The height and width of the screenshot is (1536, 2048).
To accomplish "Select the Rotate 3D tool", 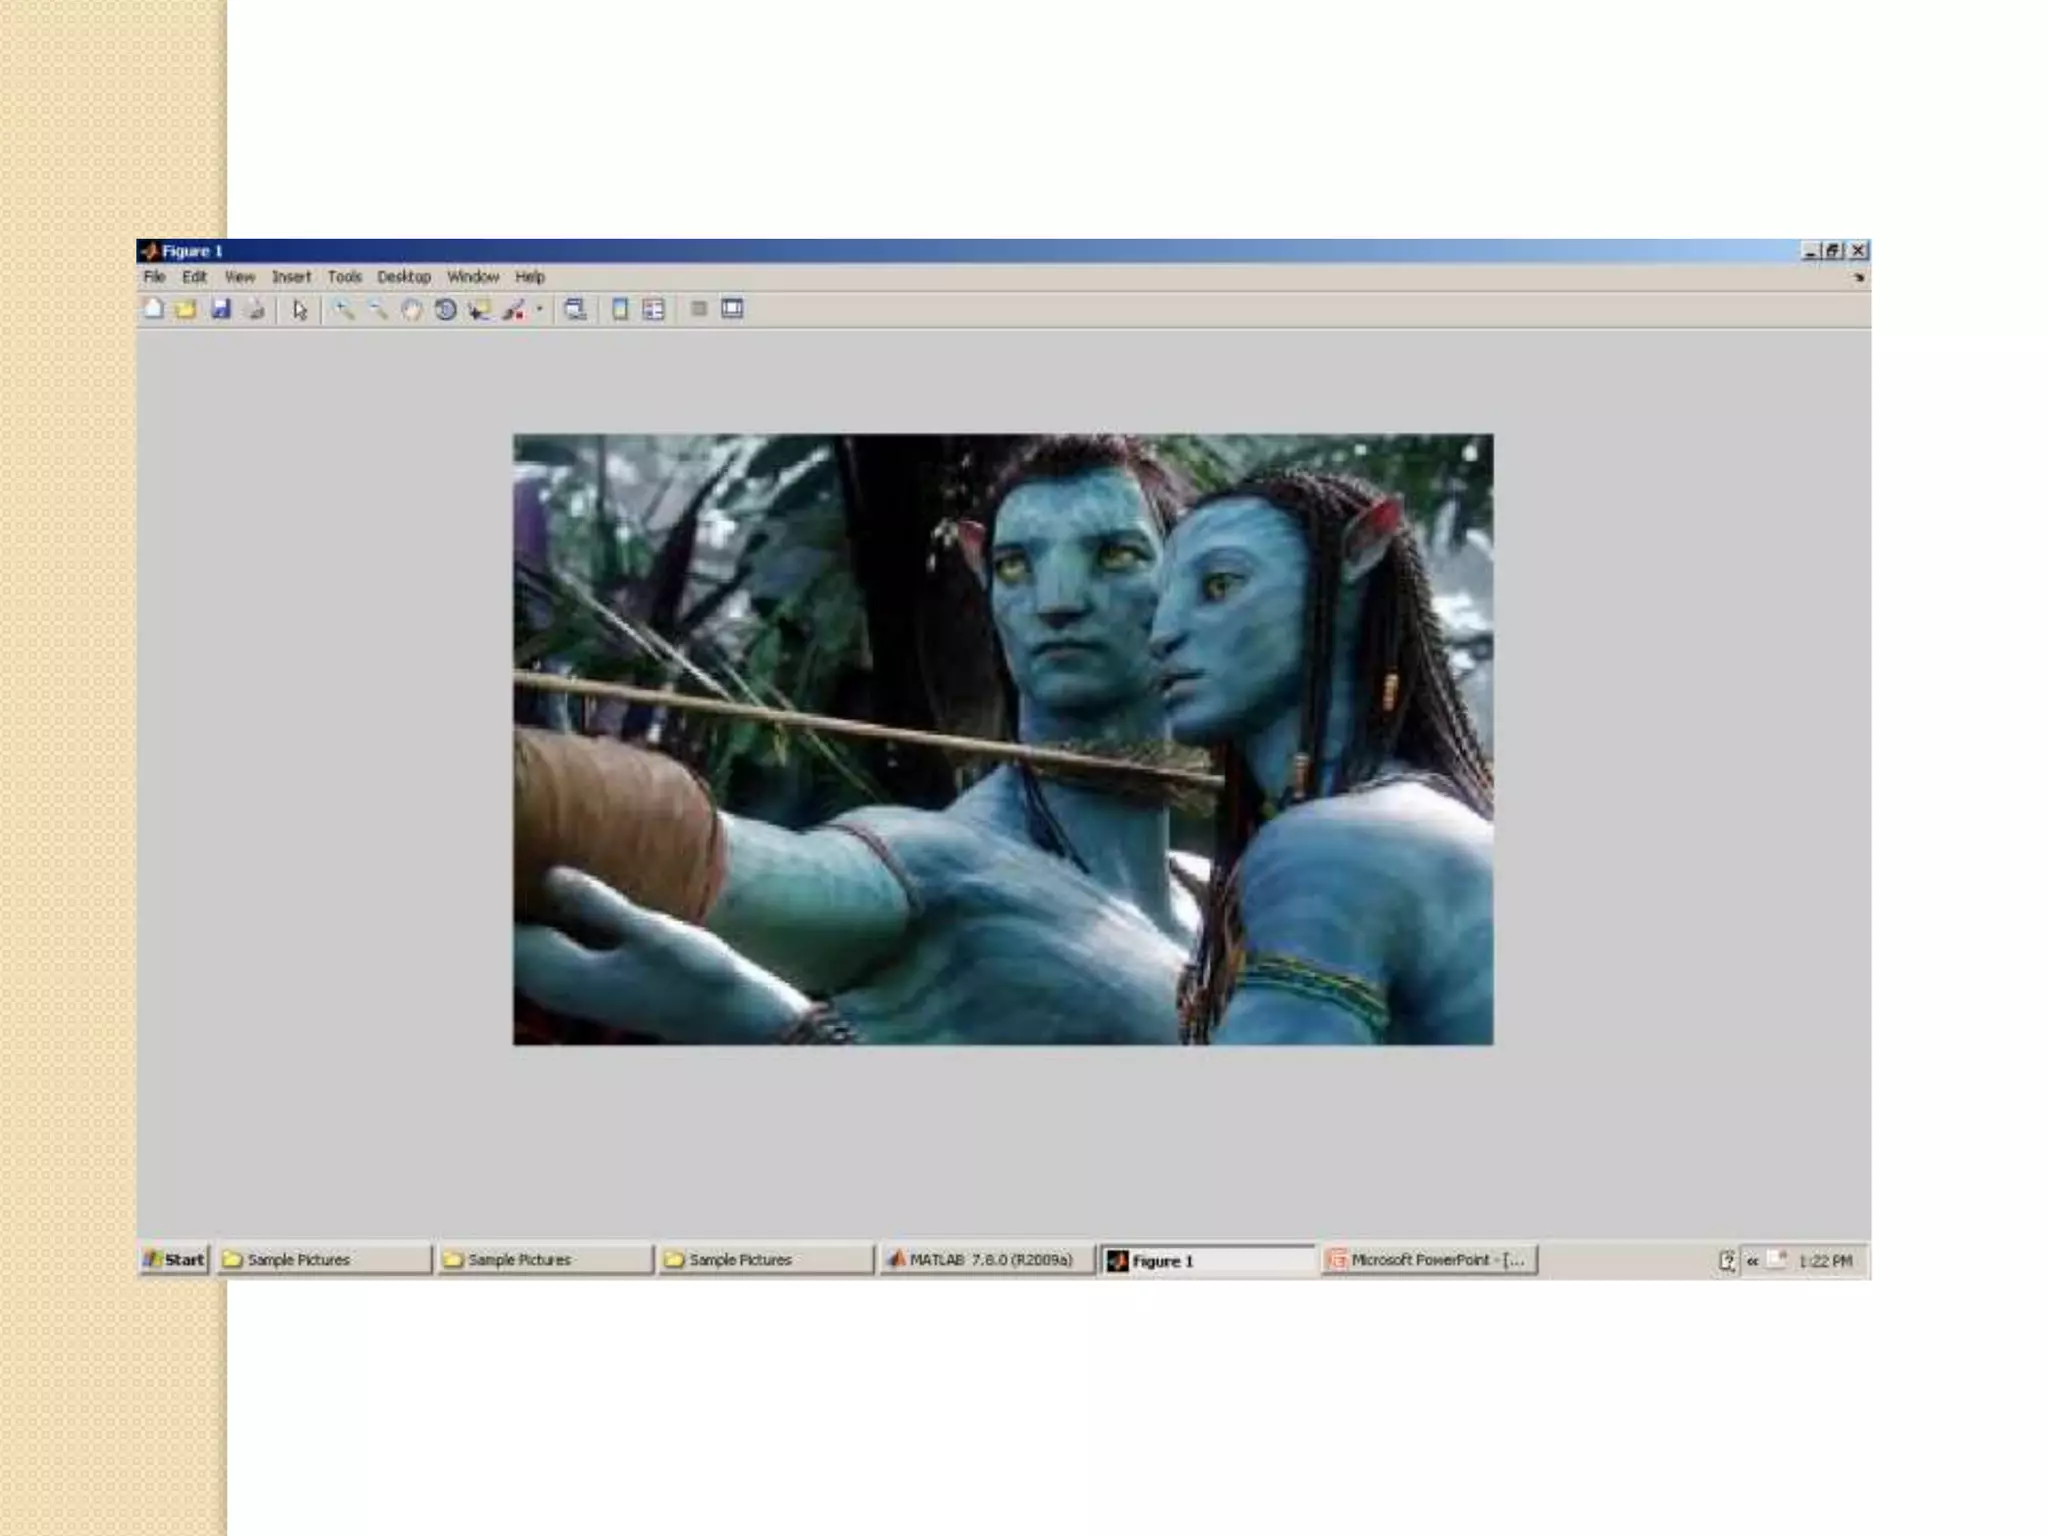I will [446, 310].
